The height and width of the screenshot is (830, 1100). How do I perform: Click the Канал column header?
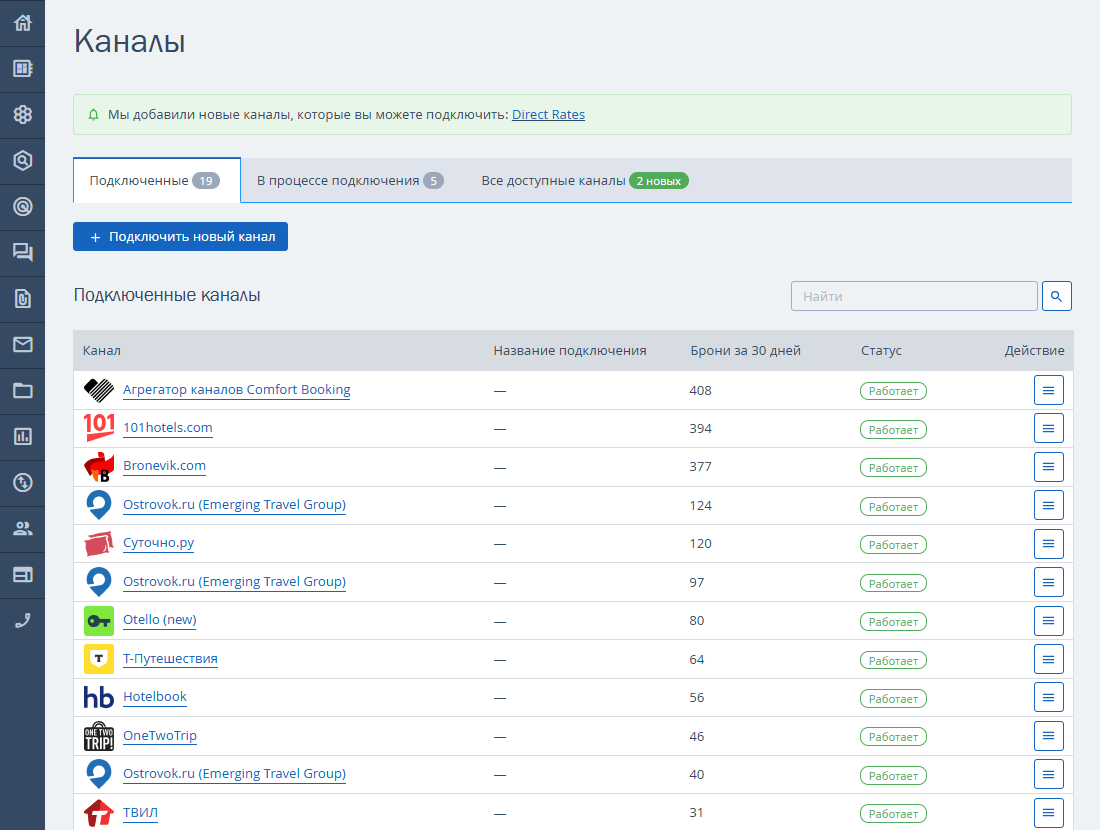click(102, 350)
